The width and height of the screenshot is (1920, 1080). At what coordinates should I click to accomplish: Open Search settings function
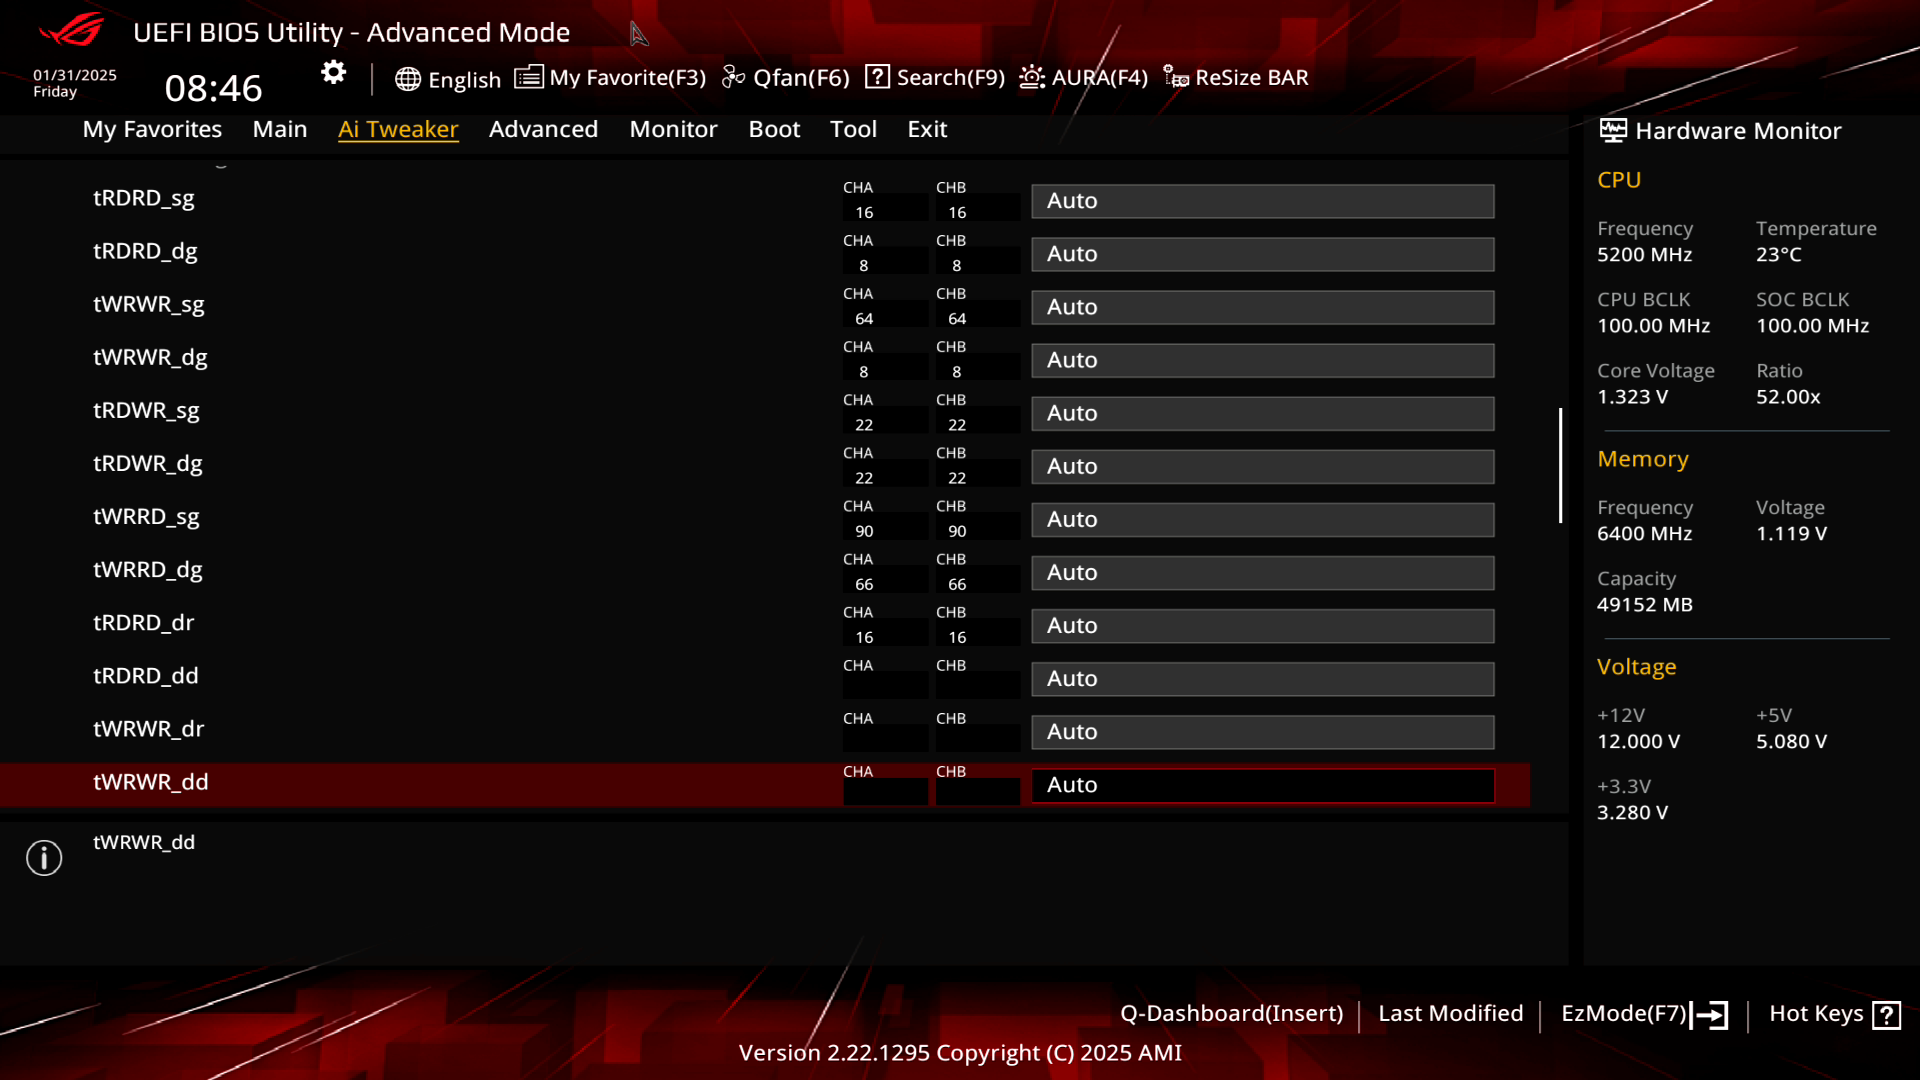point(935,76)
